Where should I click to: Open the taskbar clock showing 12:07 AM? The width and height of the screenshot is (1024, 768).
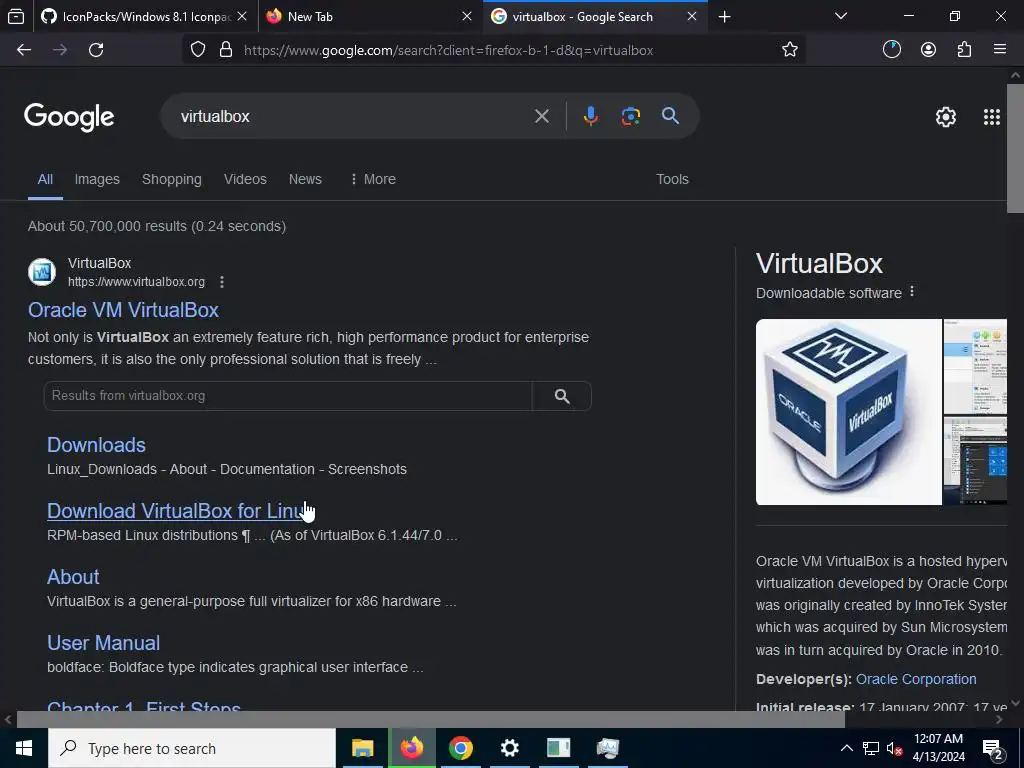click(938, 748)
